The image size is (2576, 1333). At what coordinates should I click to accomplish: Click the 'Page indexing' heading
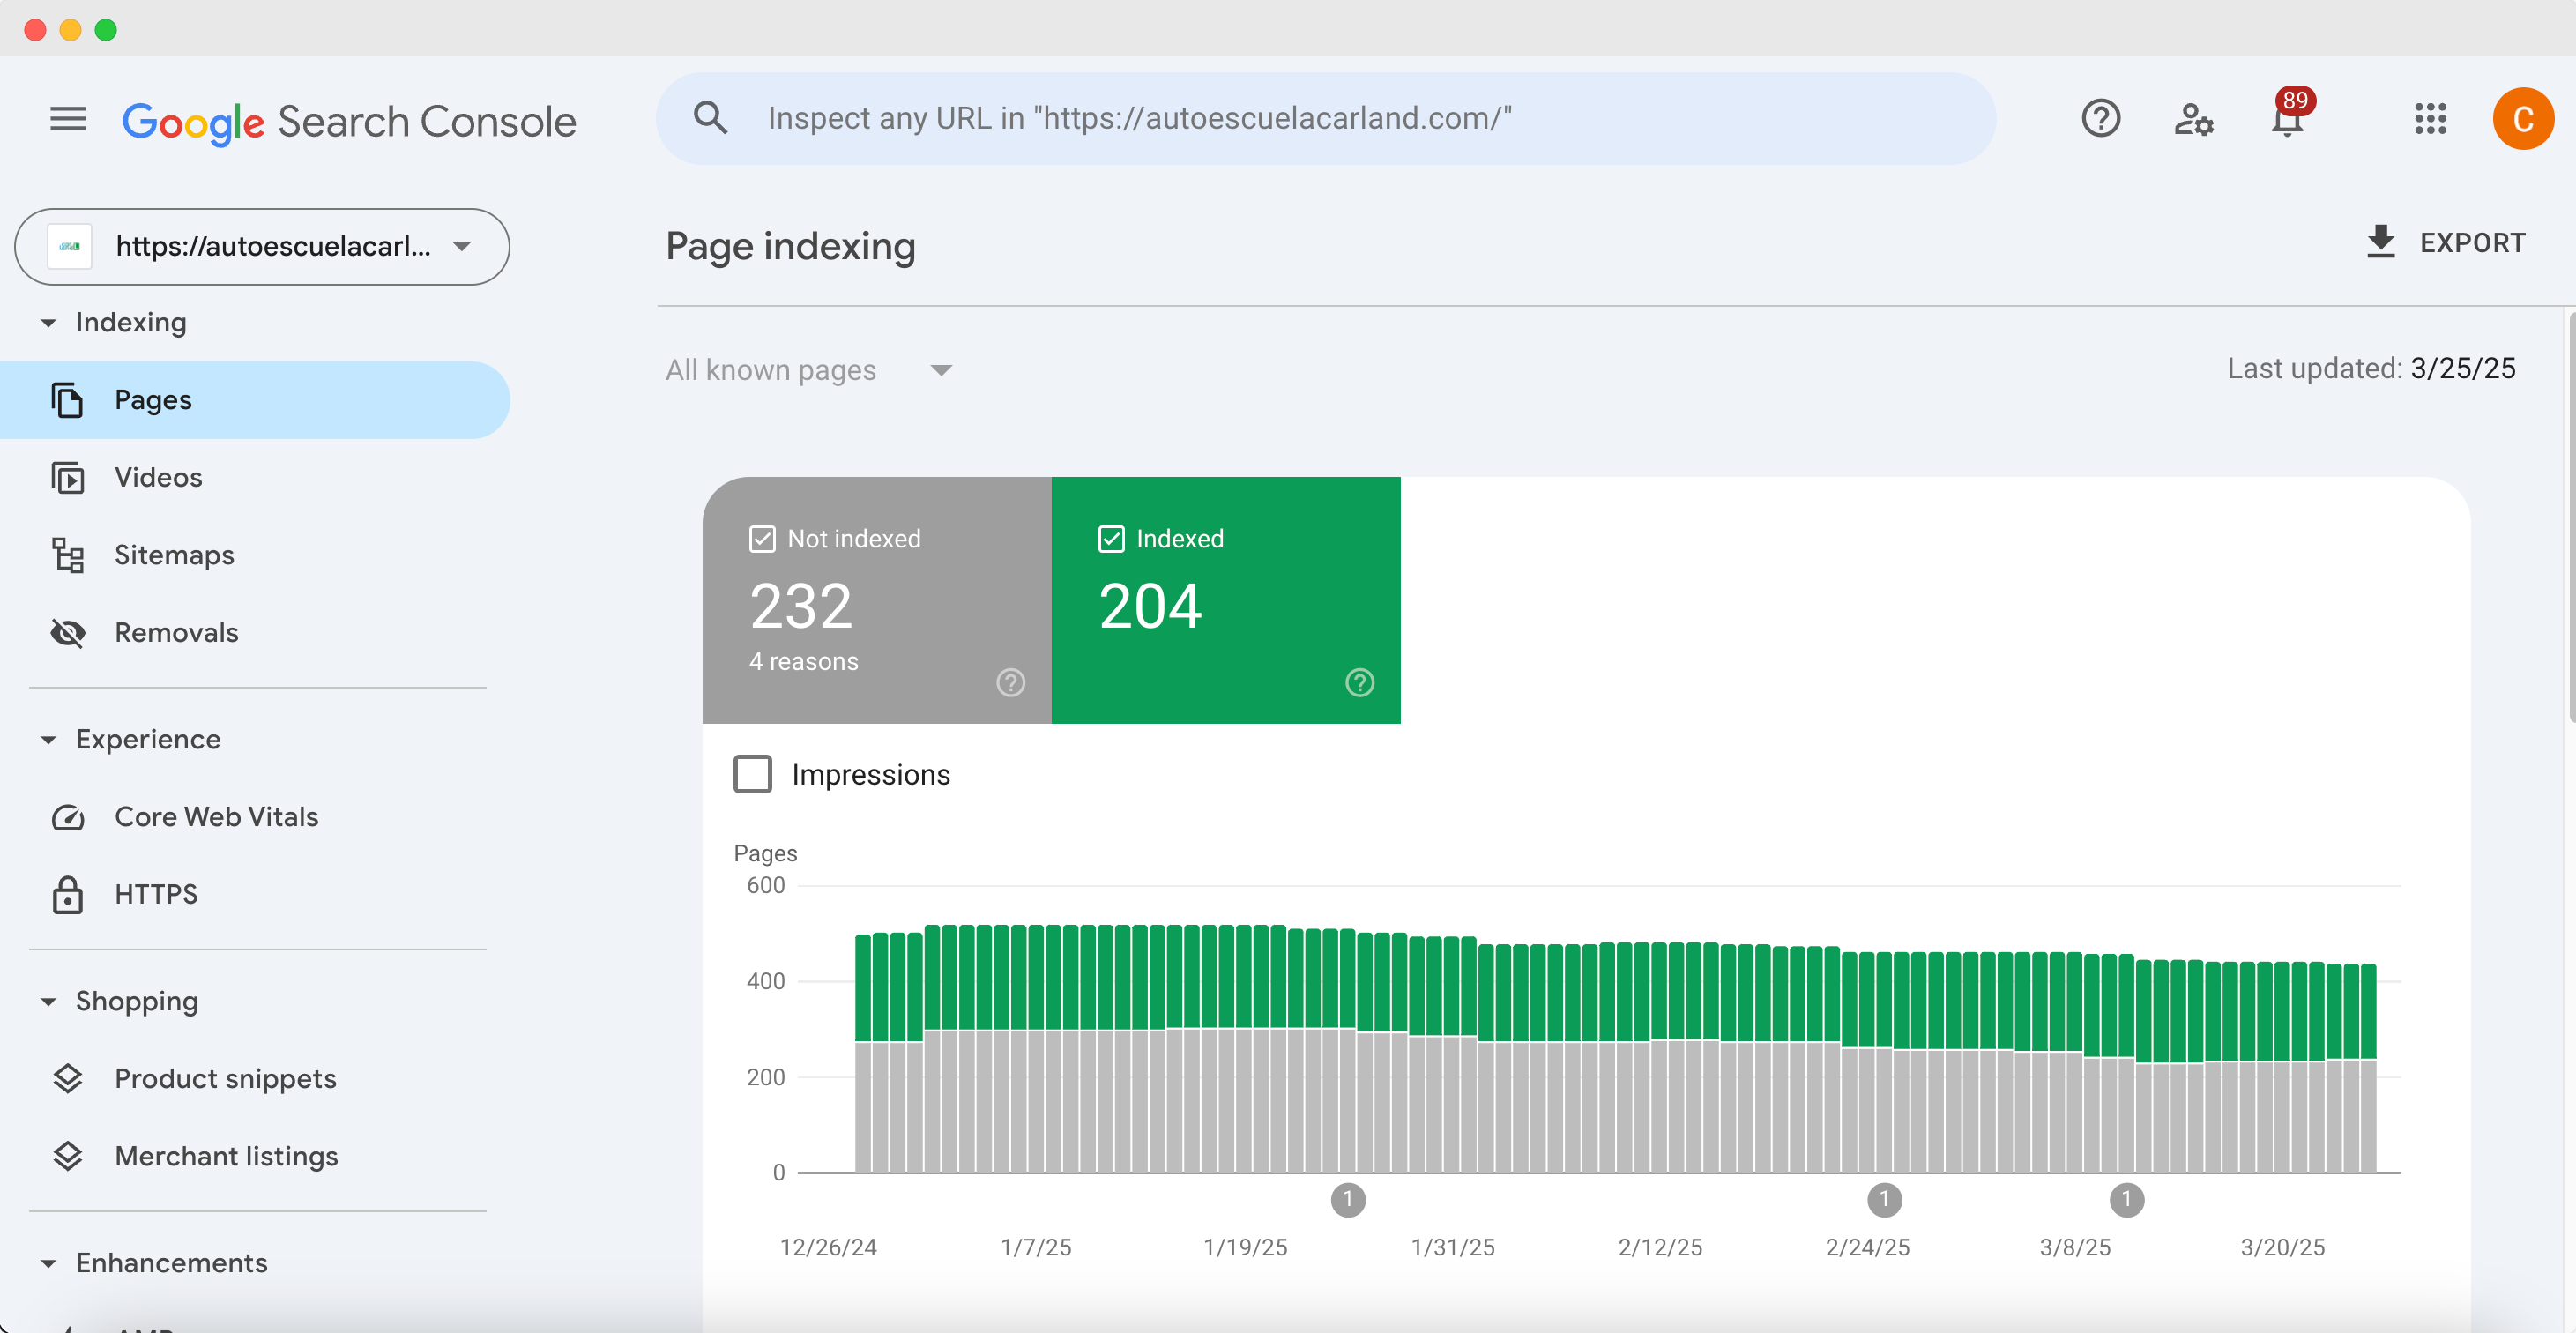coord(791,246)
